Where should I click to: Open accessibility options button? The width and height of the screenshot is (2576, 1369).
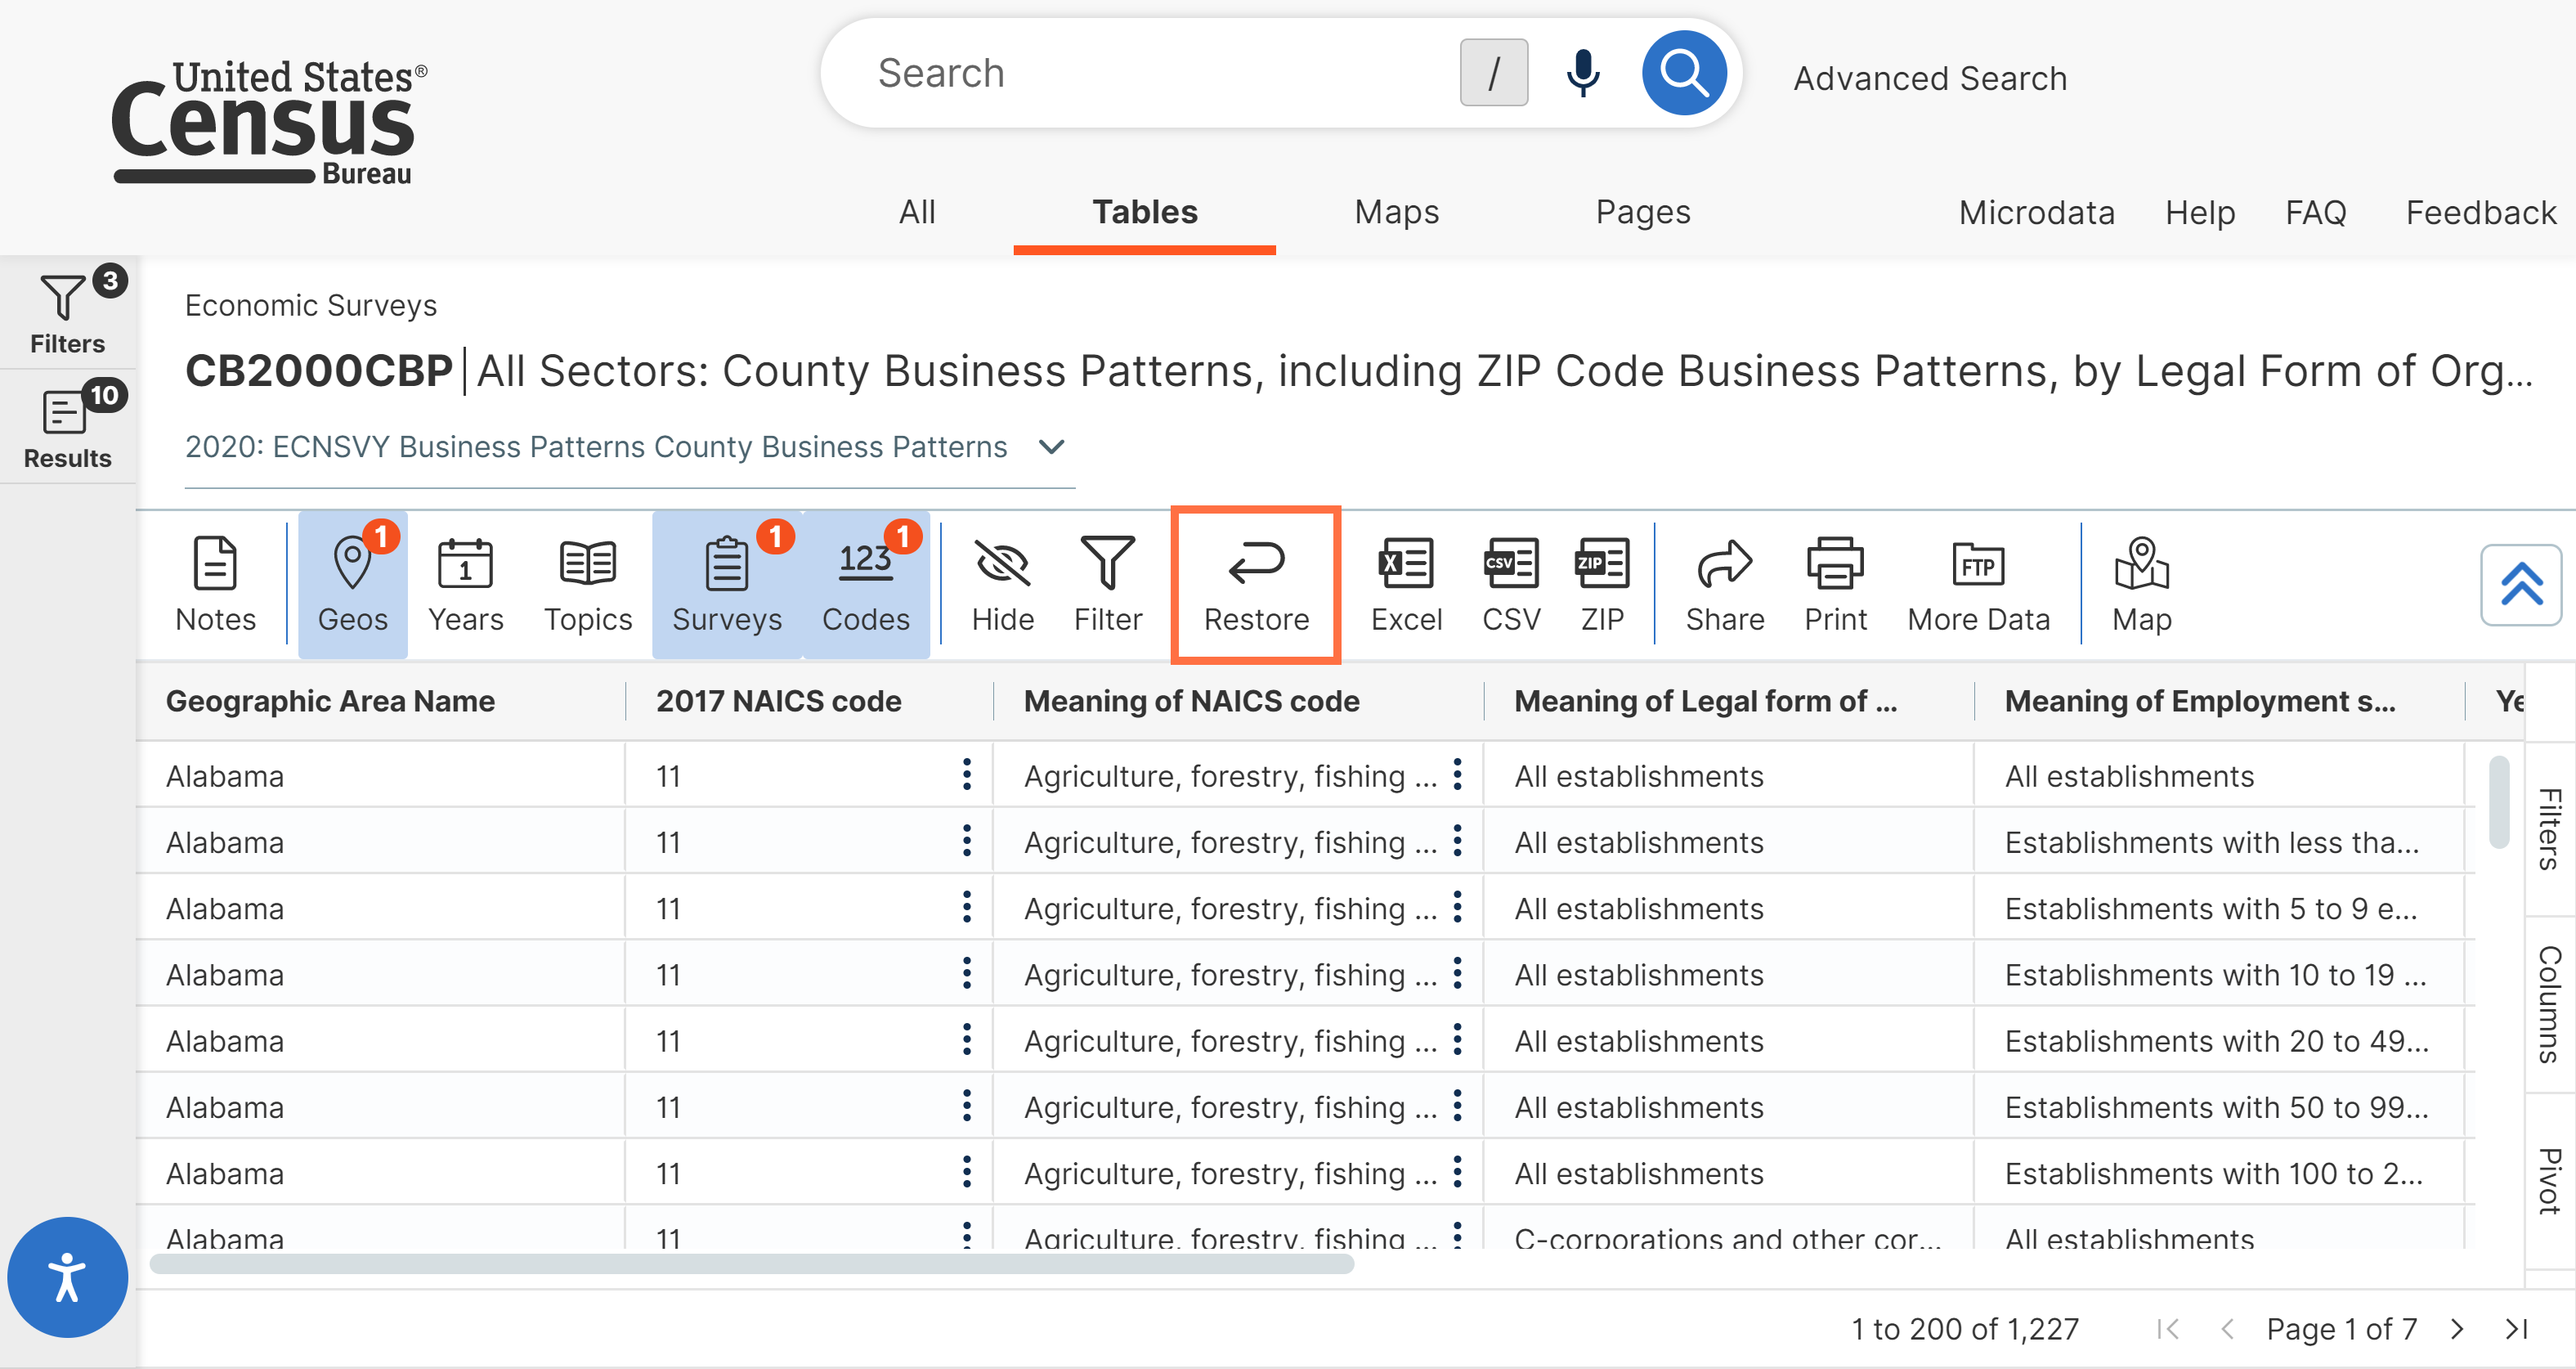pyautogui.click(x=67, y=1277)
